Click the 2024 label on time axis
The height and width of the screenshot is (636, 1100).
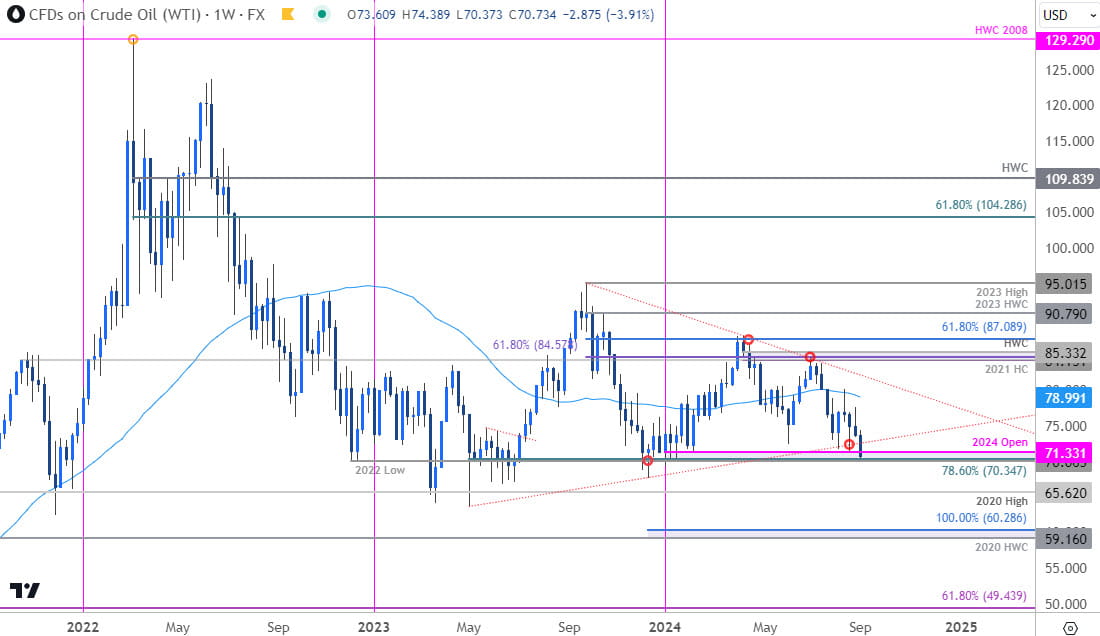pos(664,626)
